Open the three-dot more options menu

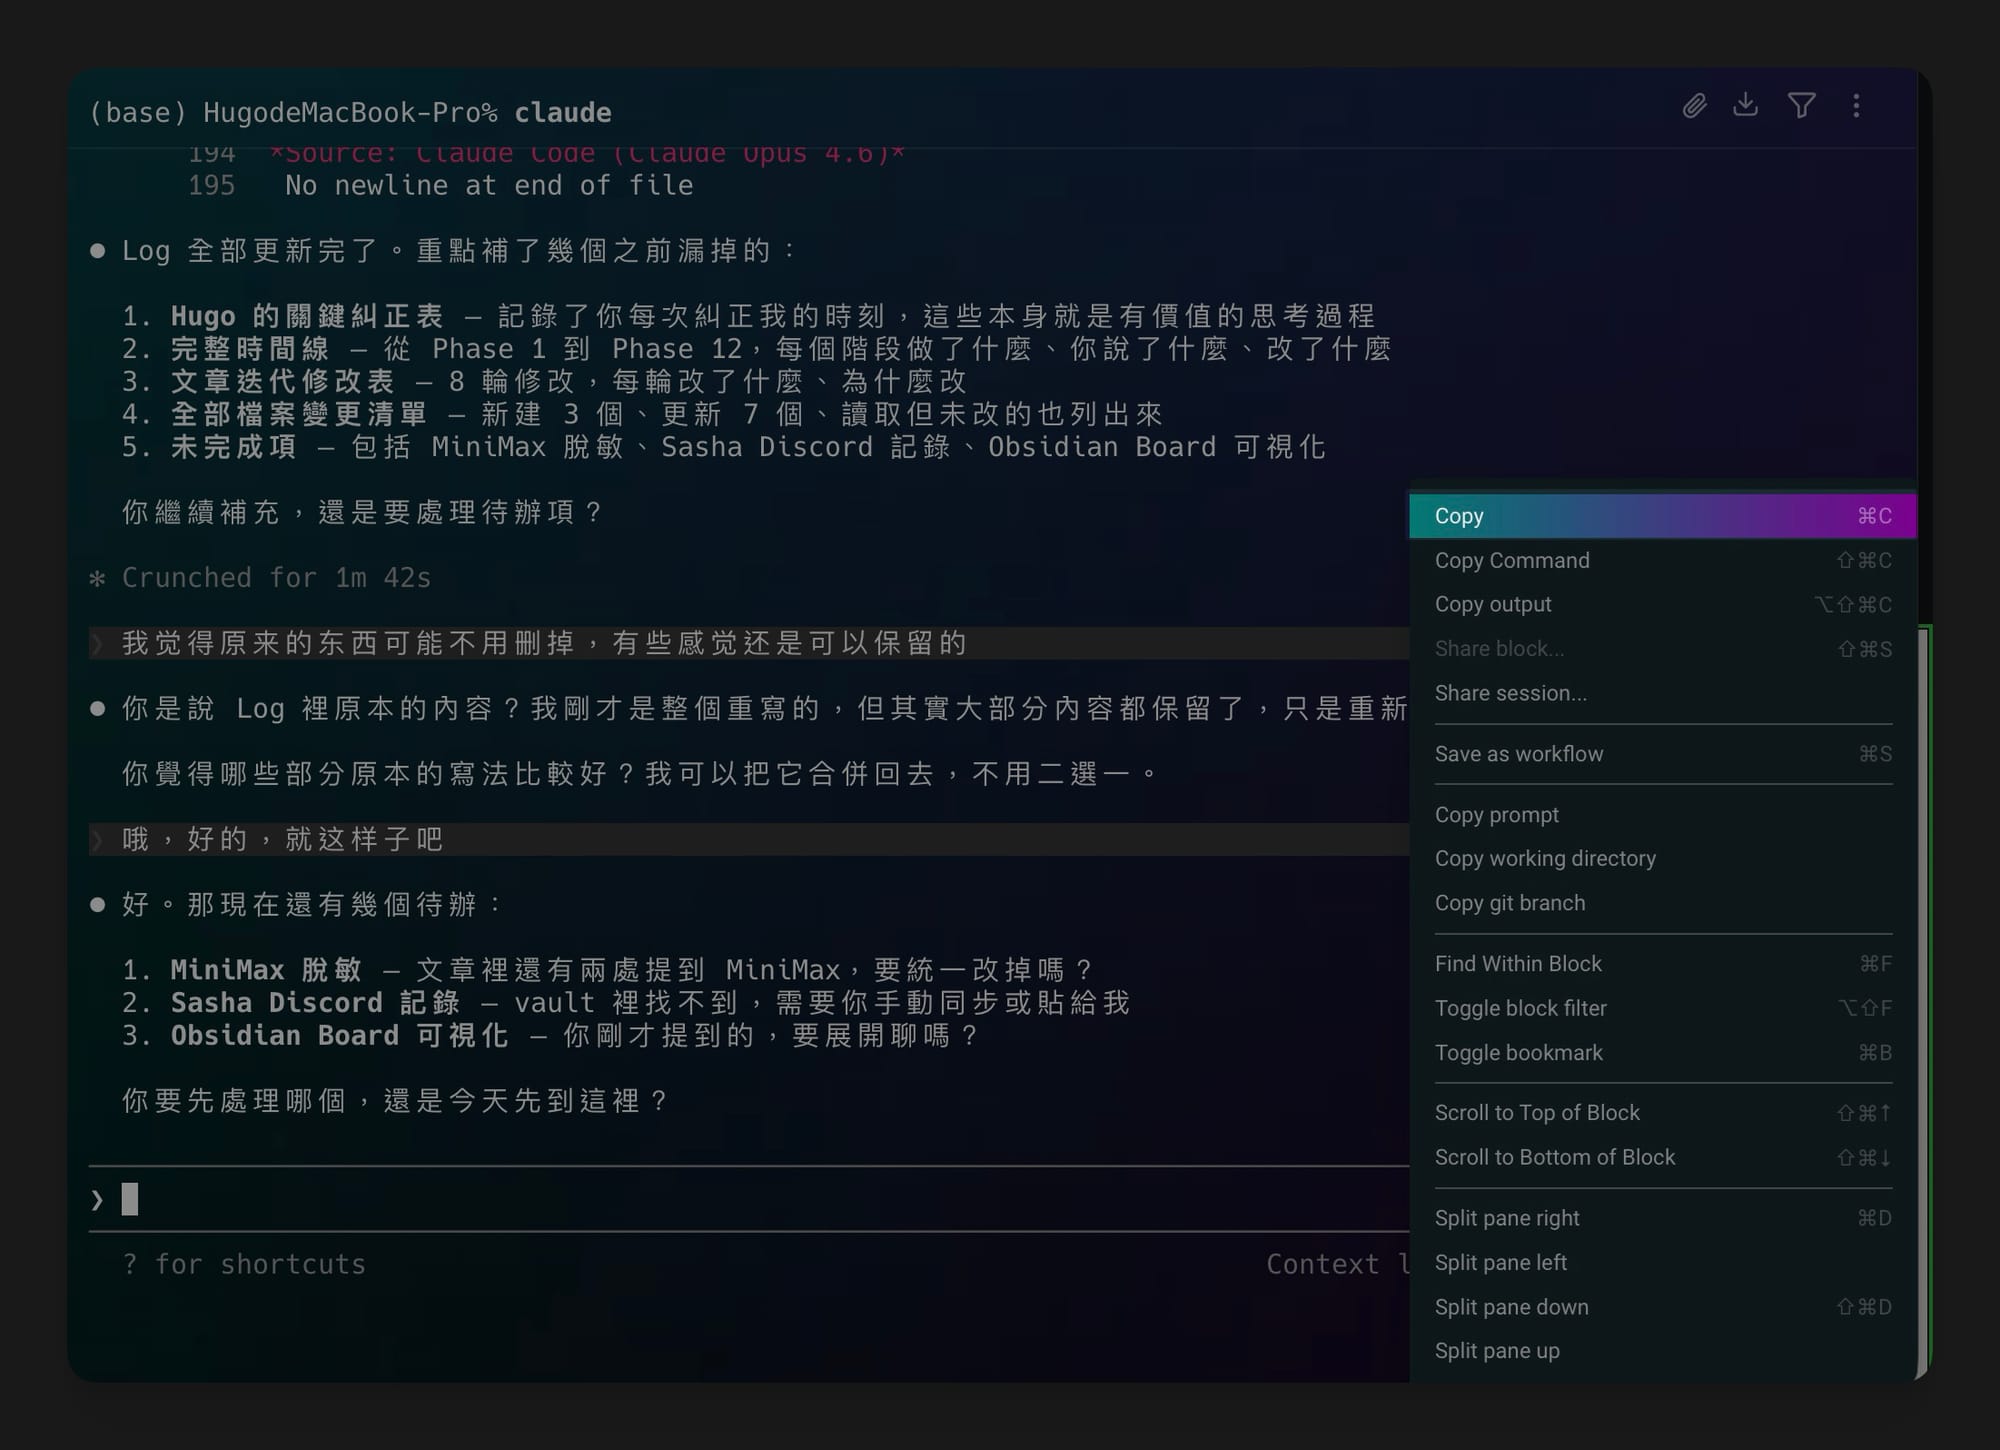click(1856, 106)
